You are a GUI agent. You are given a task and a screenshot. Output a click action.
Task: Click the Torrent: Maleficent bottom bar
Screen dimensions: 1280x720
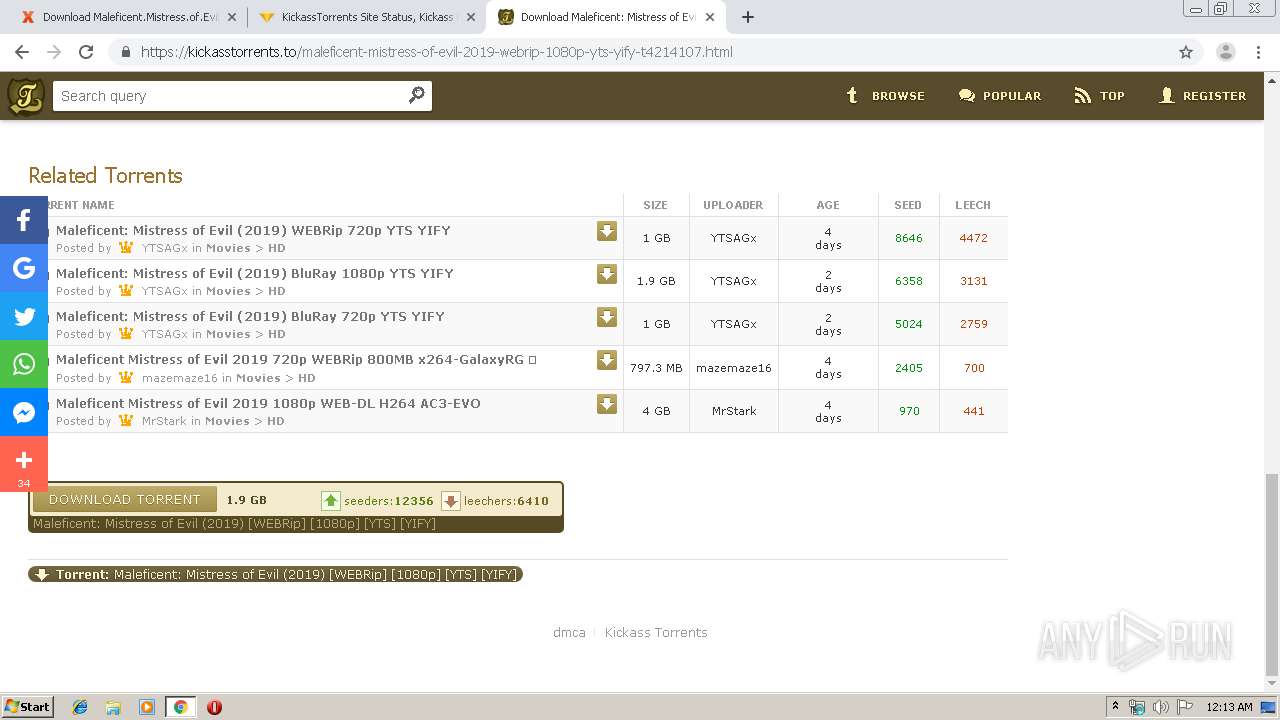click(275, 574)
